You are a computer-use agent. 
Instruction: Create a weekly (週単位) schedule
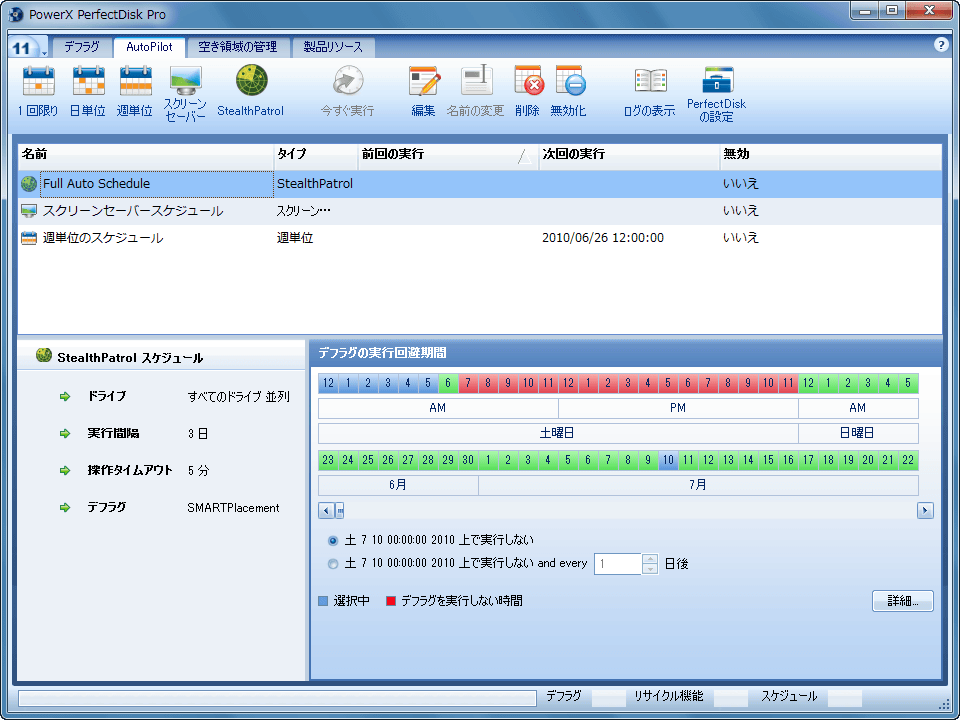tap(135, 91)
